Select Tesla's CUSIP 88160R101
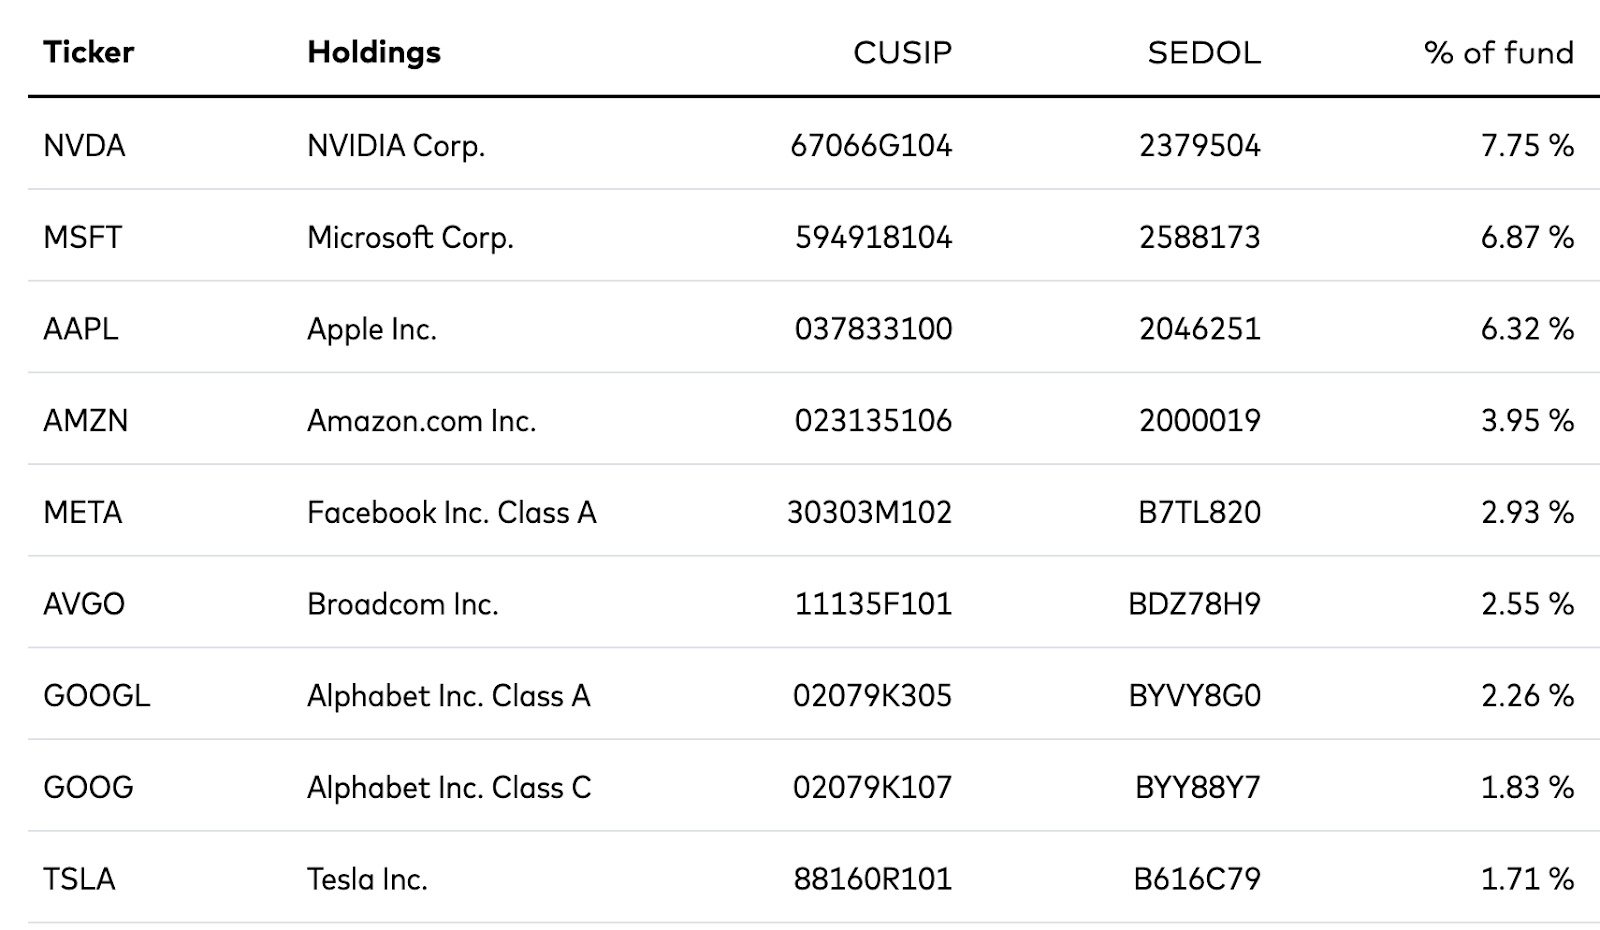The width and height of the screenshot is (1600, 930). click(x=872, y=880)
